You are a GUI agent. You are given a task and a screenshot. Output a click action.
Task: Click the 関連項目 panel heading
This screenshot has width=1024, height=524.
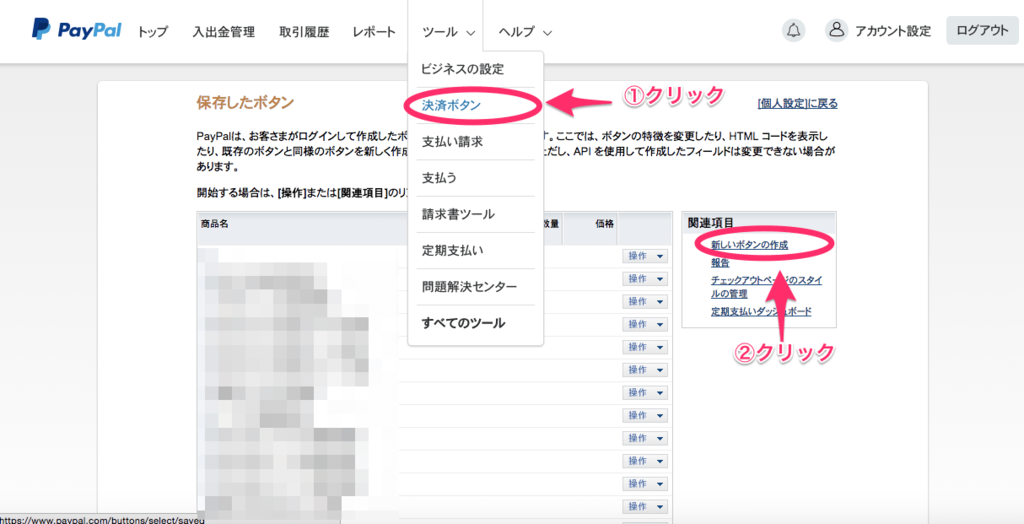tap(711, 223)
